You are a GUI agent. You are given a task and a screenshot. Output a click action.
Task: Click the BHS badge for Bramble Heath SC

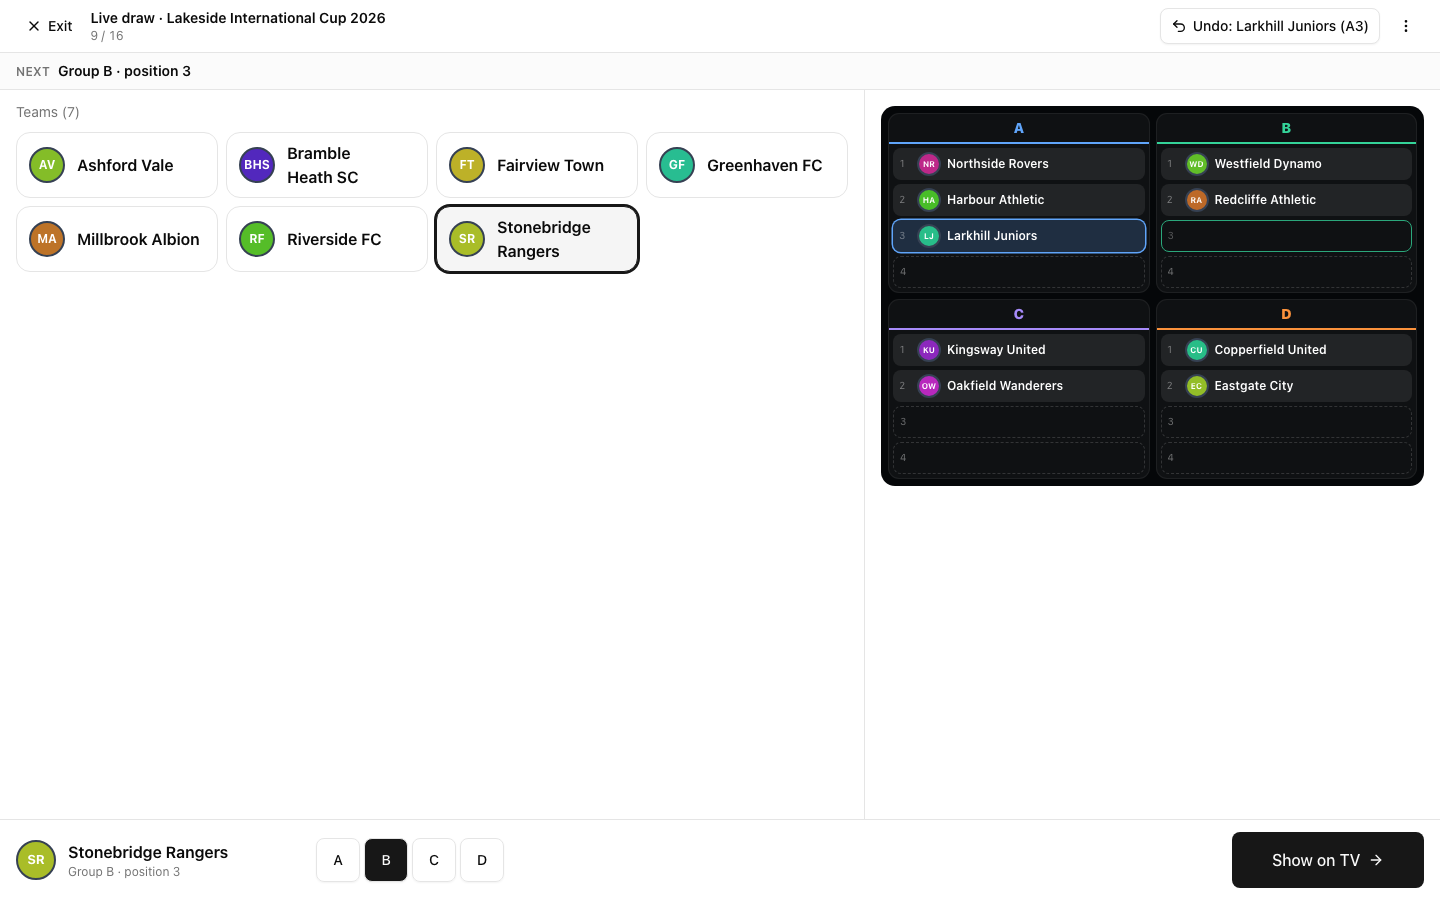[x=257, y=165]
